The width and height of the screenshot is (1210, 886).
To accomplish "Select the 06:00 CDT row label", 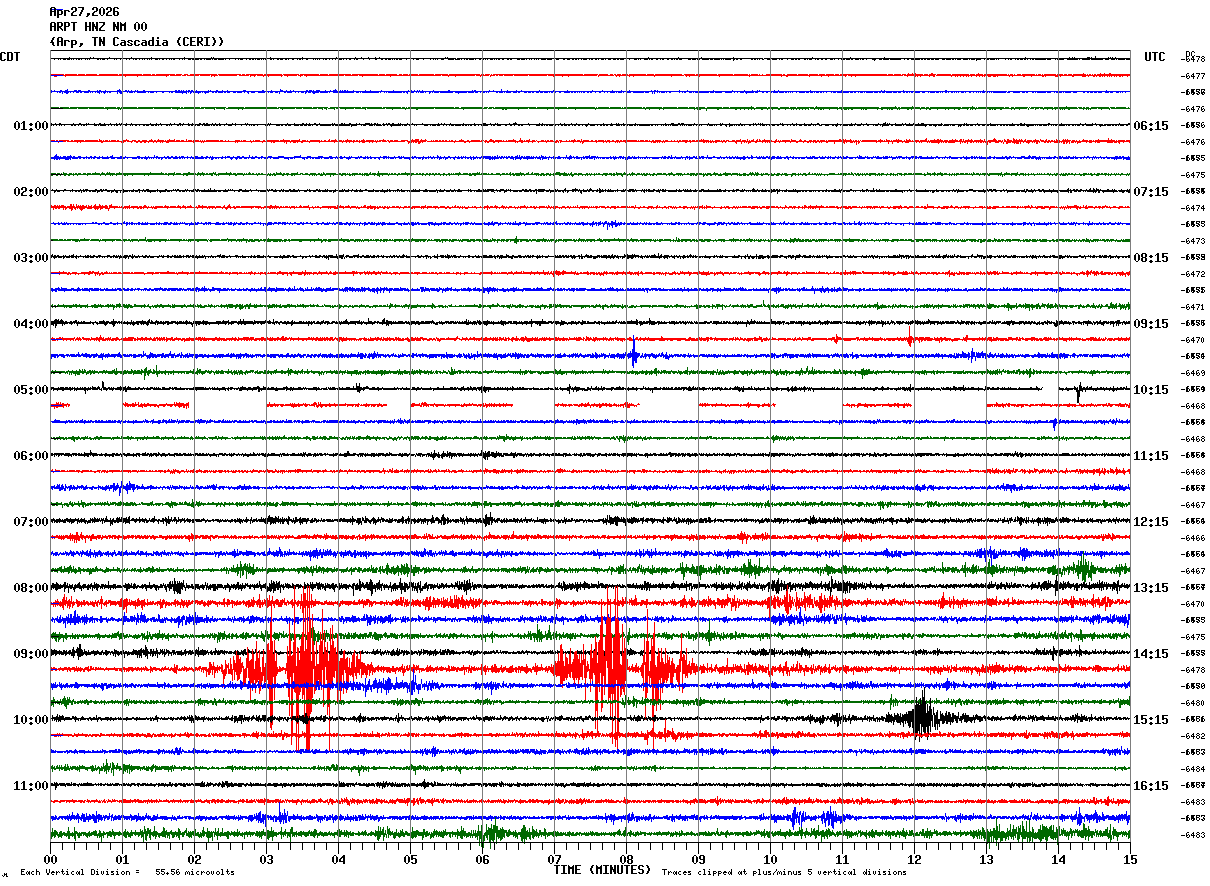I will pyautogui.click(x=31, y=456).
